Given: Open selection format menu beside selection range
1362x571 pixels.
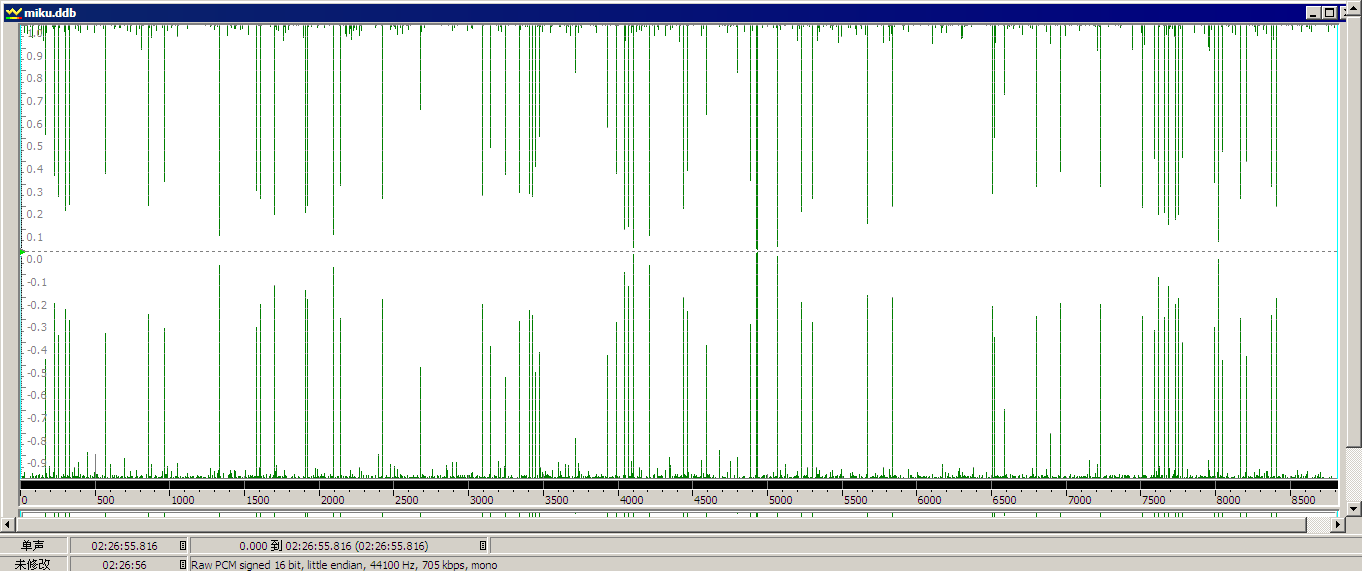Looking at the screenshot, I should pyautogui.click(x=483, y=546).
